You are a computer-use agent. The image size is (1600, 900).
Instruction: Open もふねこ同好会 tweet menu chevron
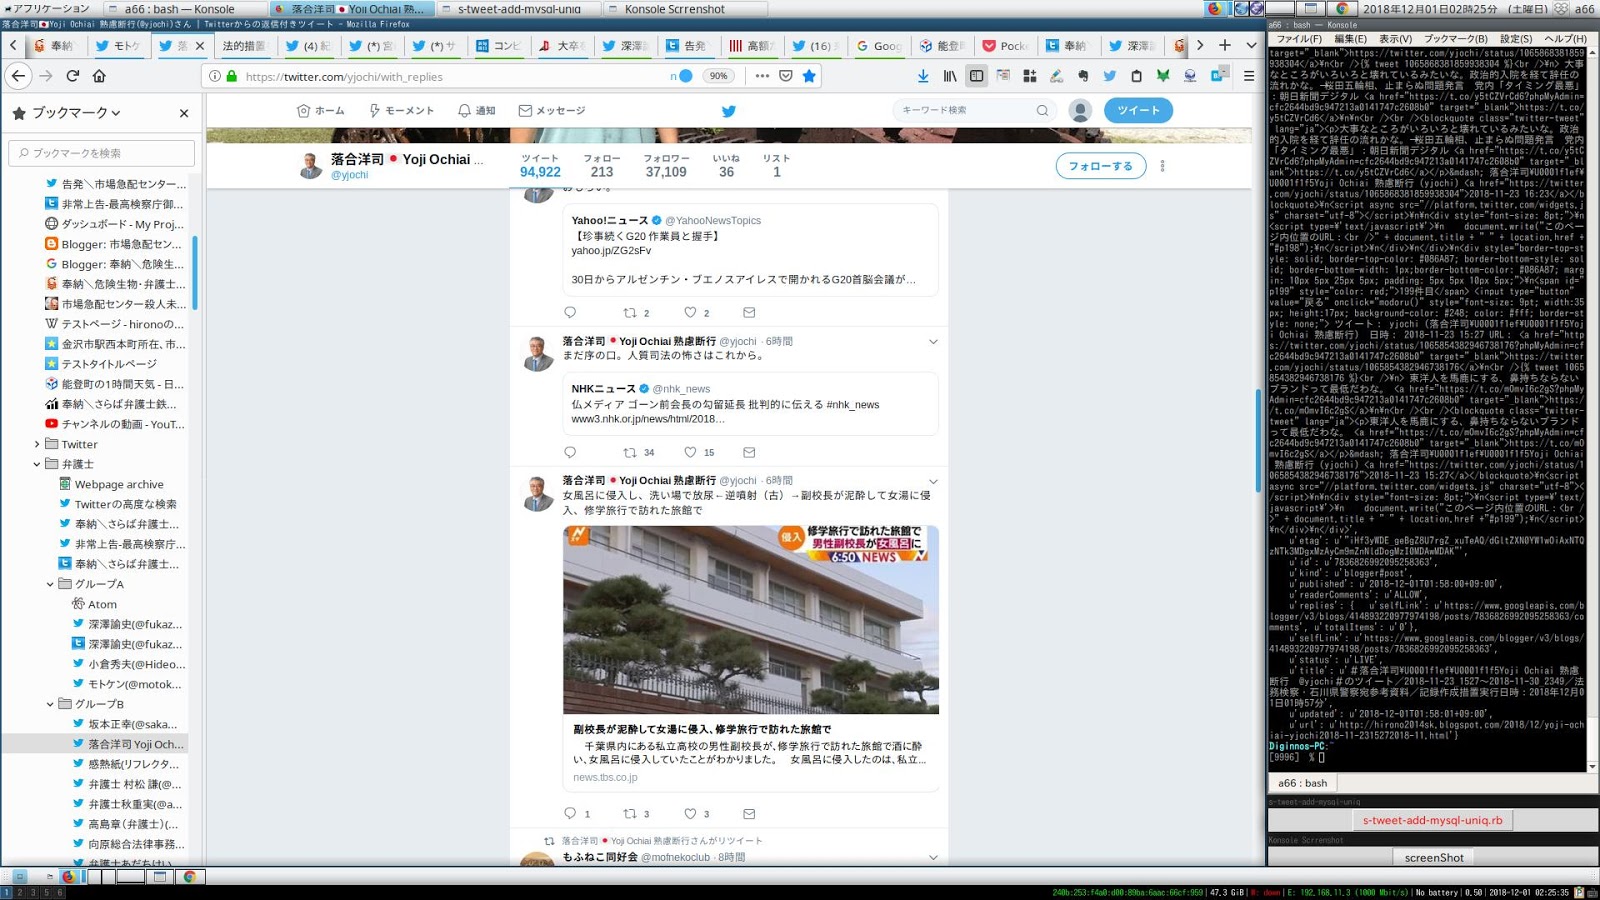point(933,858)
